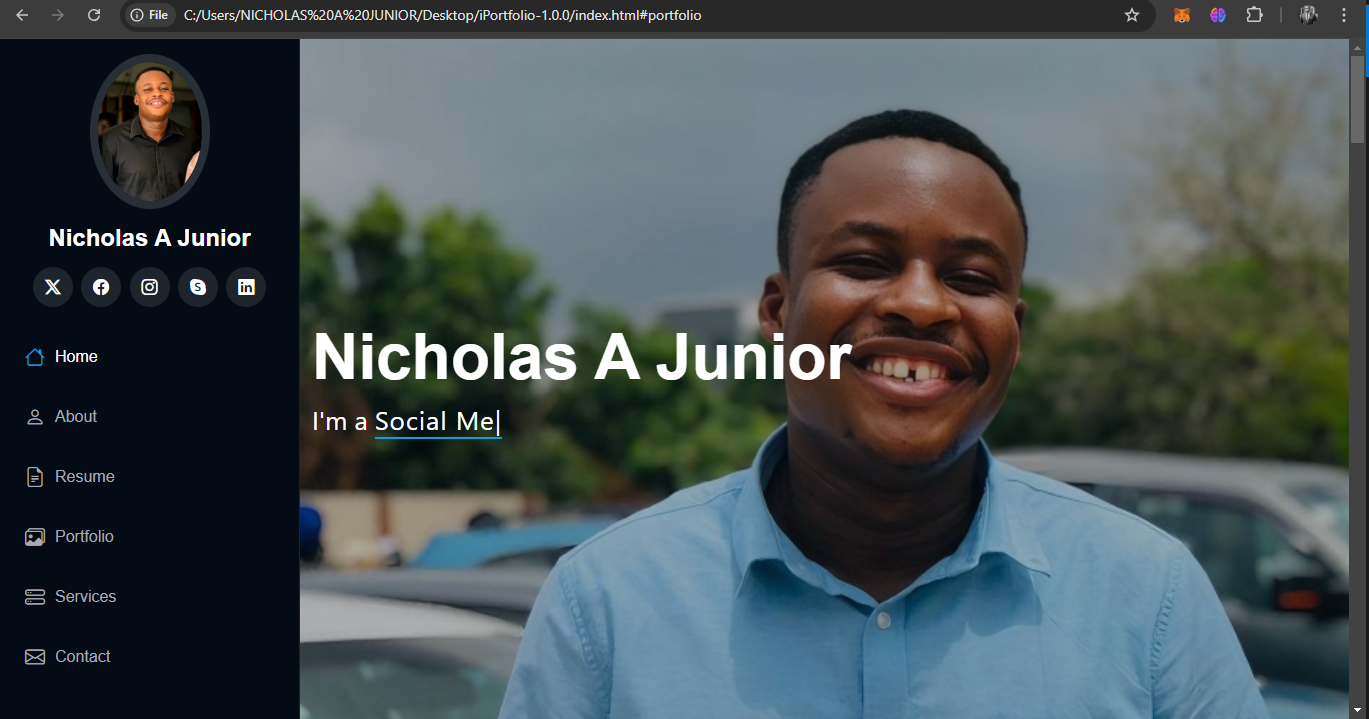
Task: Open the Chrome three-dot menu
Action: click(x=1344, y=15)
